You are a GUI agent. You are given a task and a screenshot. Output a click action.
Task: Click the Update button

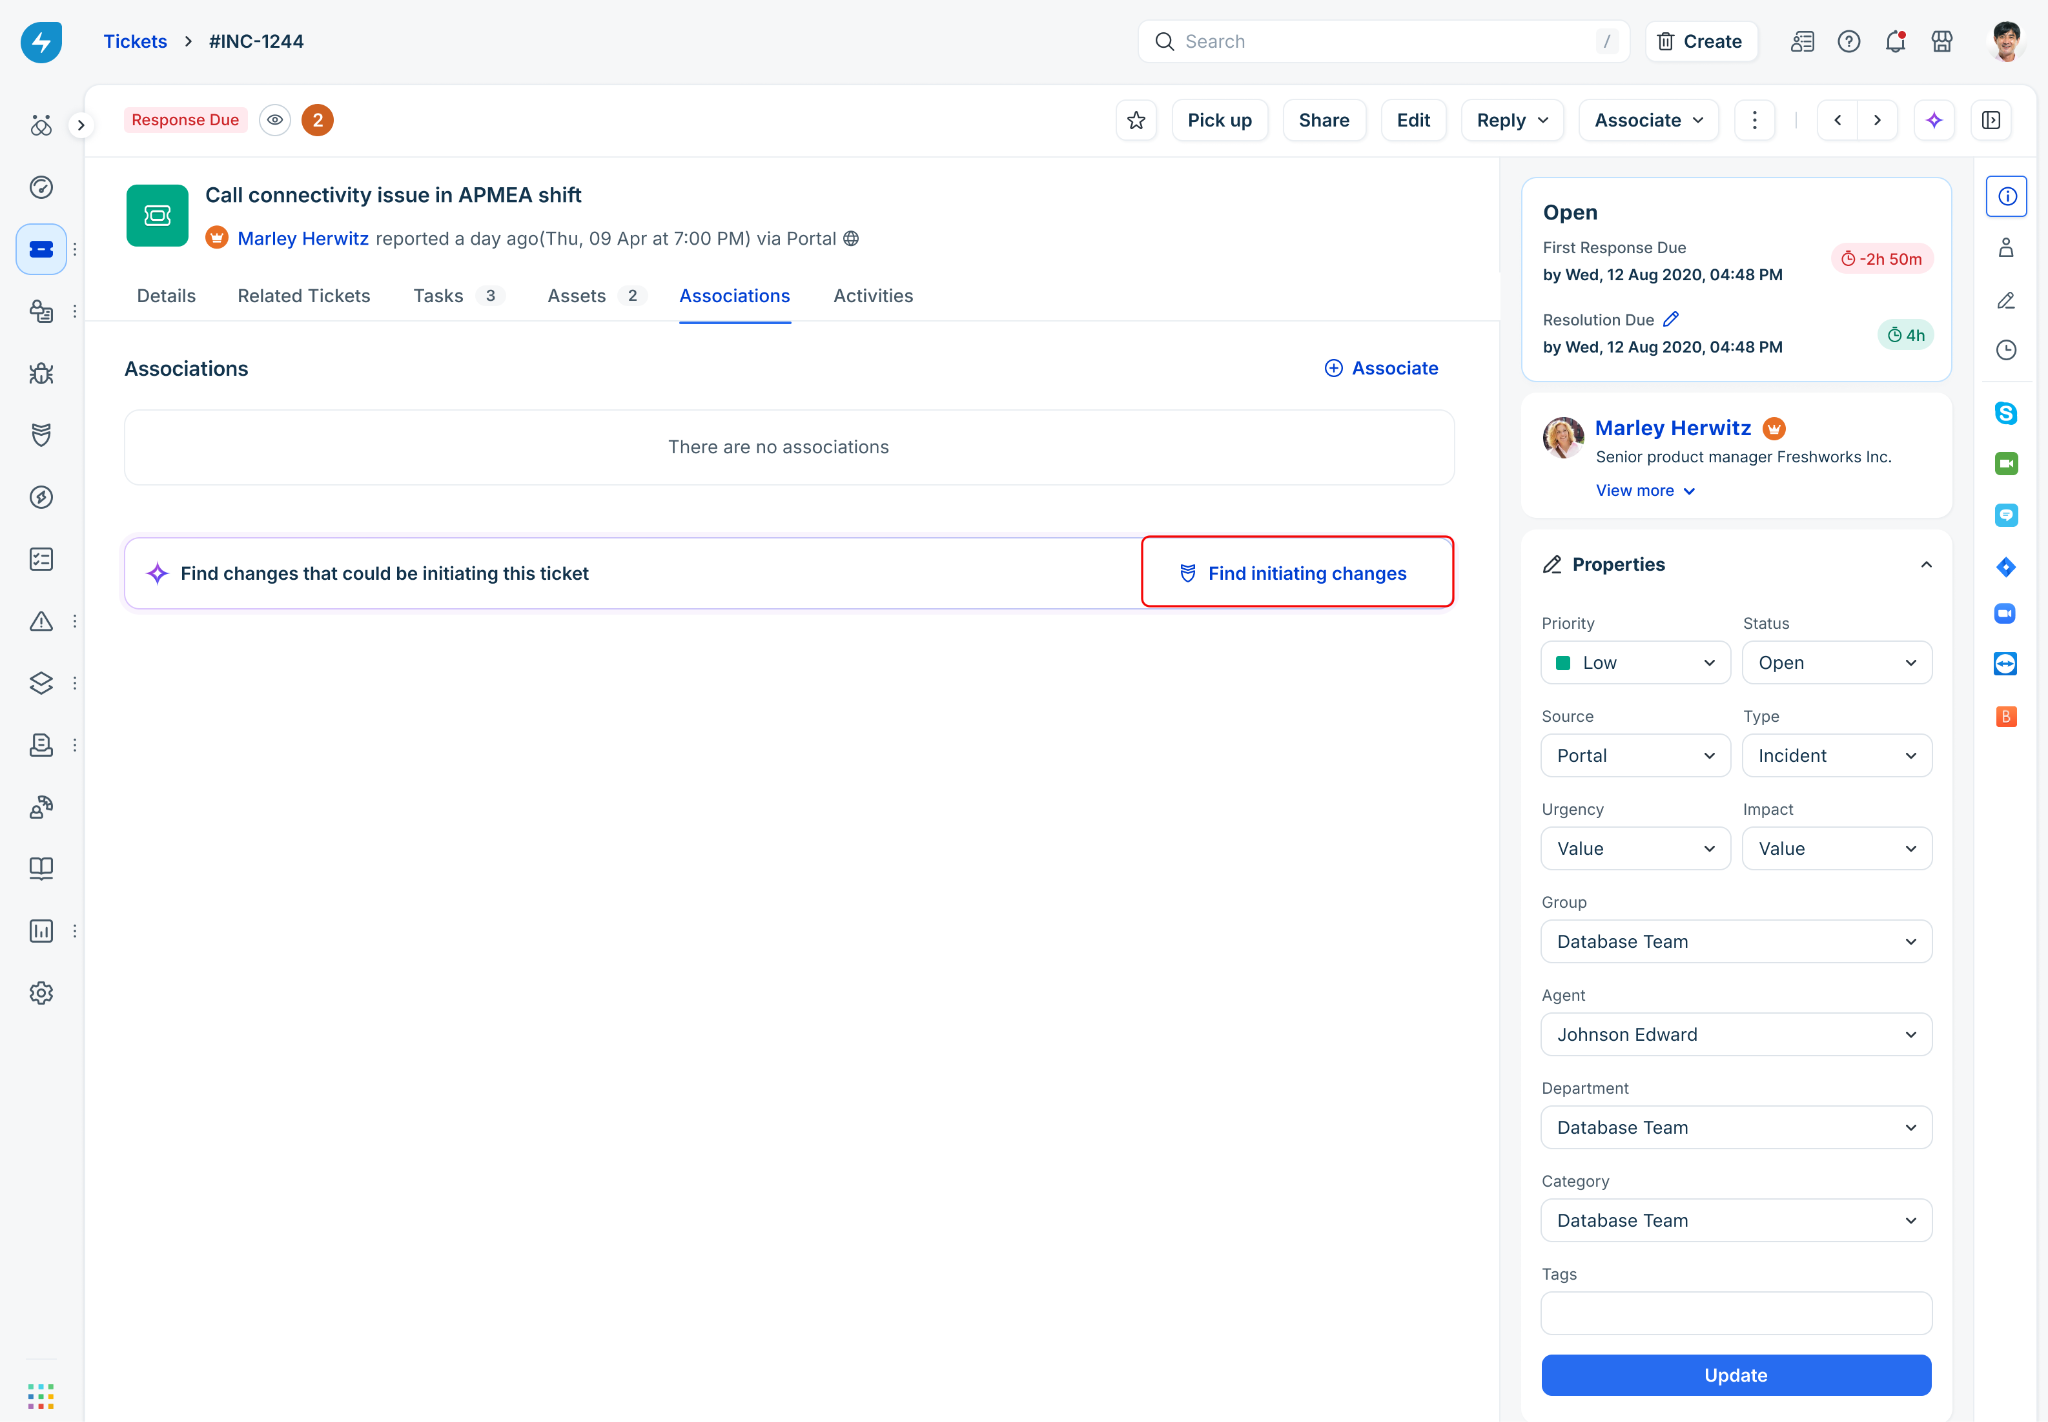[x=1736, y=1376]
